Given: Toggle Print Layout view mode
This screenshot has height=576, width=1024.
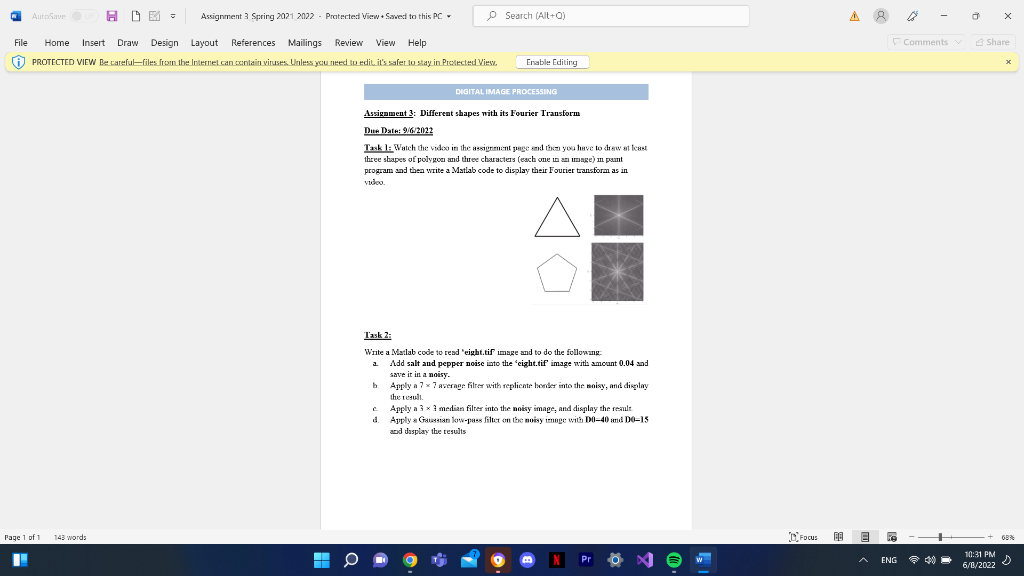Looking at the screenshot, I should click(x=864, y=538).
